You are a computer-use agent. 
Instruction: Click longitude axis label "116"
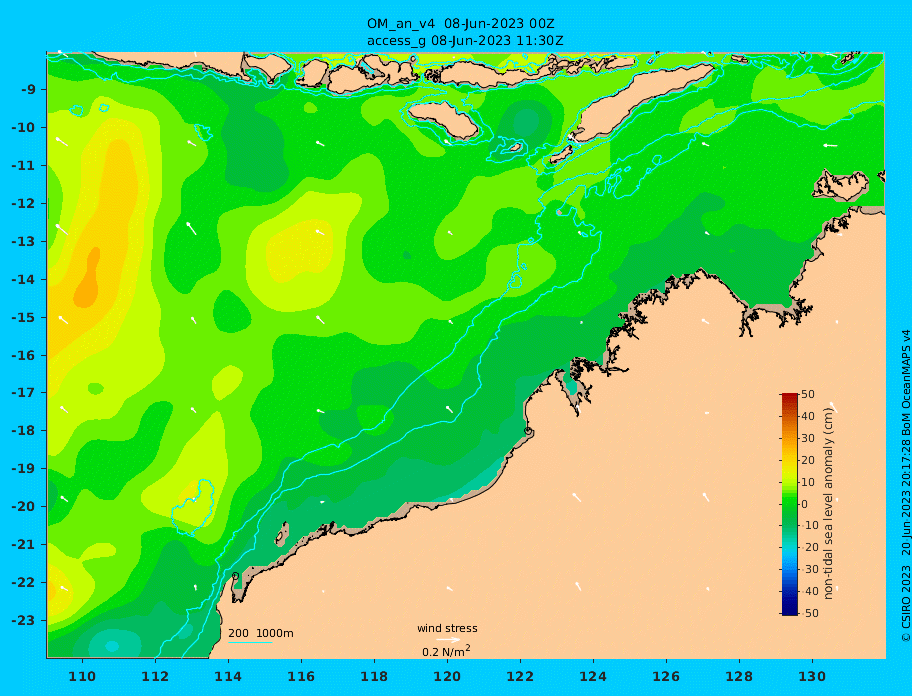[x=301, y=677]
